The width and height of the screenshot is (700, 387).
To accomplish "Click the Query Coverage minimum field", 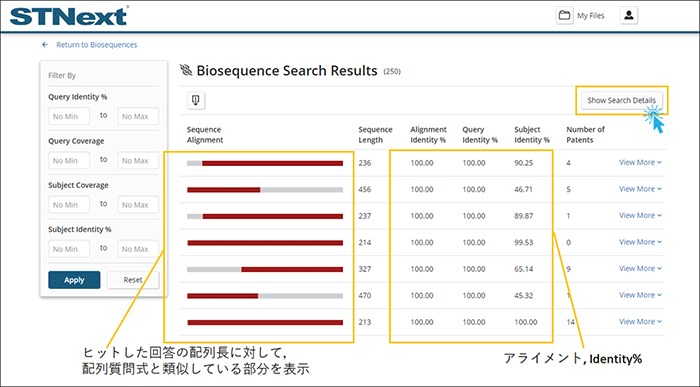I will click(69, 160).
